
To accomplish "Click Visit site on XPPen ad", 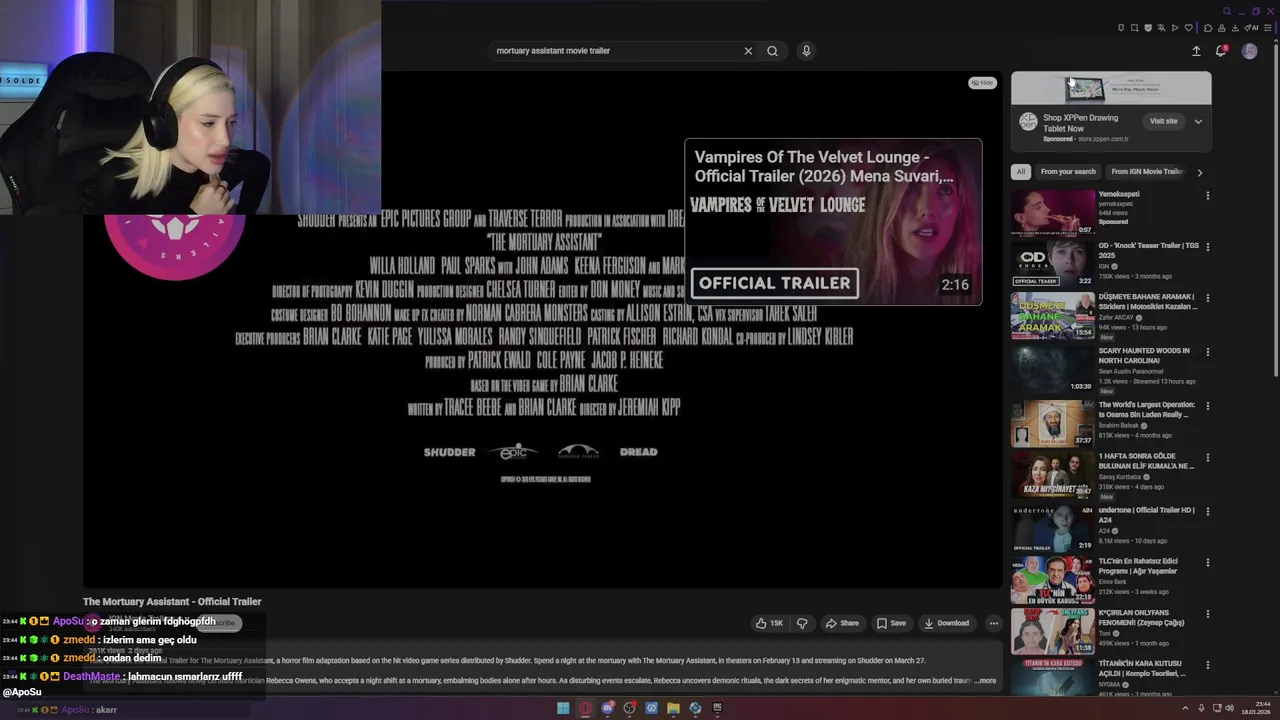I will (1163, 121).
